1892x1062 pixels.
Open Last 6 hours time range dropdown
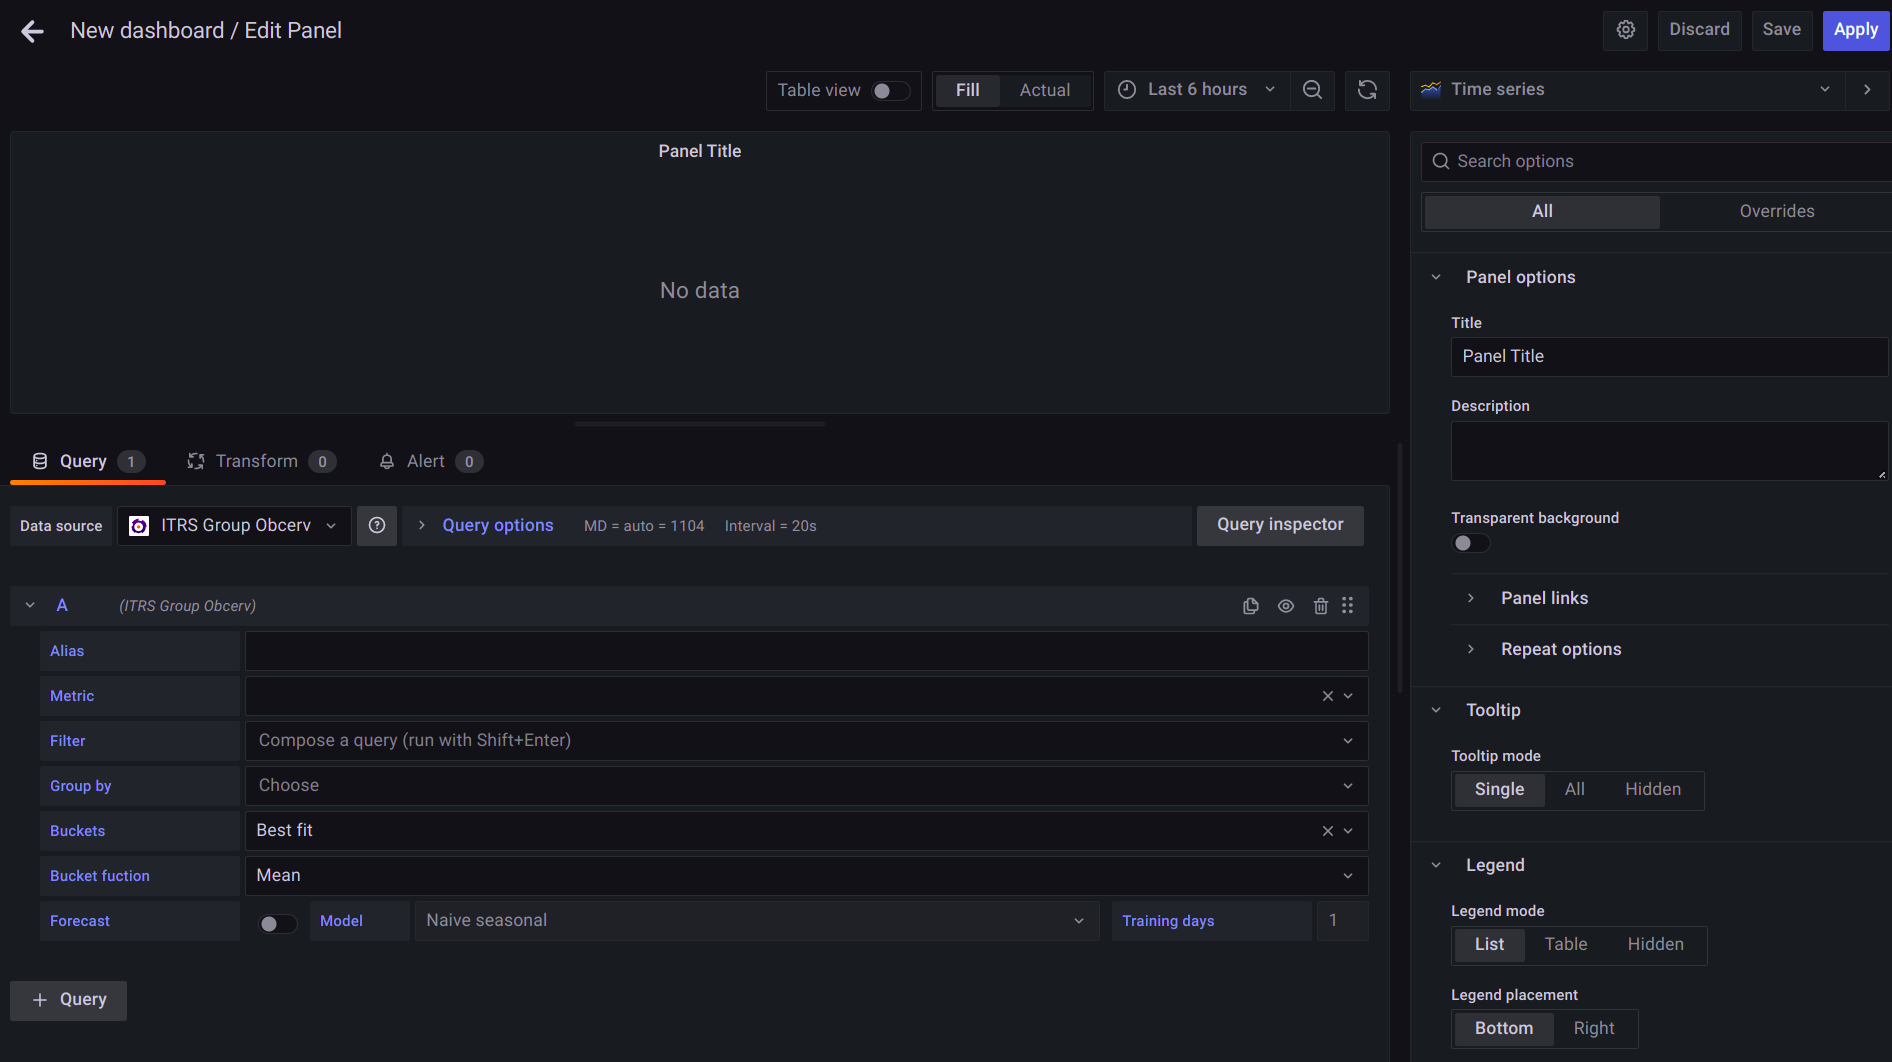pos(1197,90)
